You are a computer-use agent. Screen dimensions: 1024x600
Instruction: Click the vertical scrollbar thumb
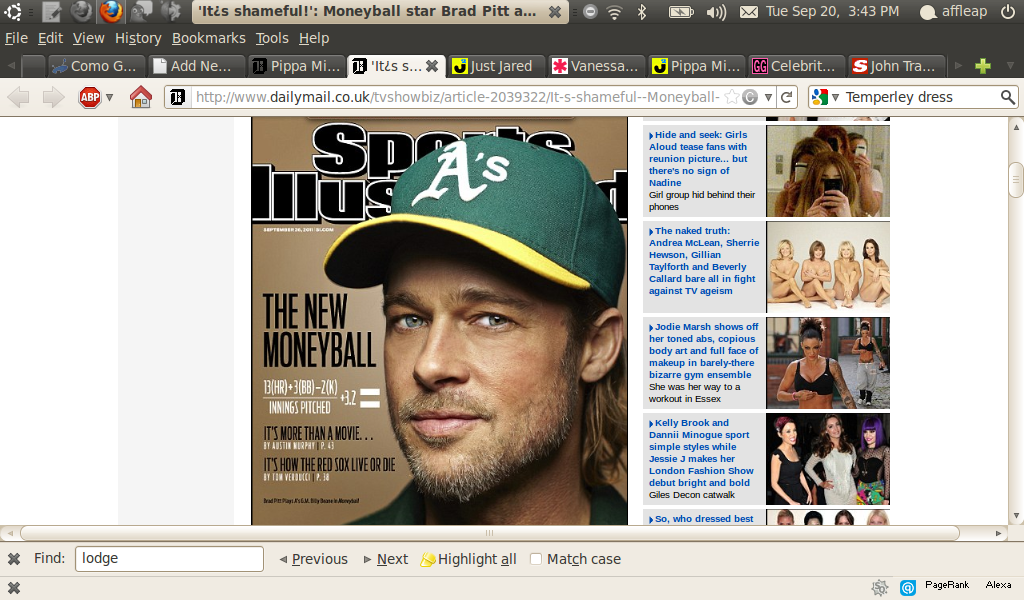pyautogui.click(x=1016, y=179)
